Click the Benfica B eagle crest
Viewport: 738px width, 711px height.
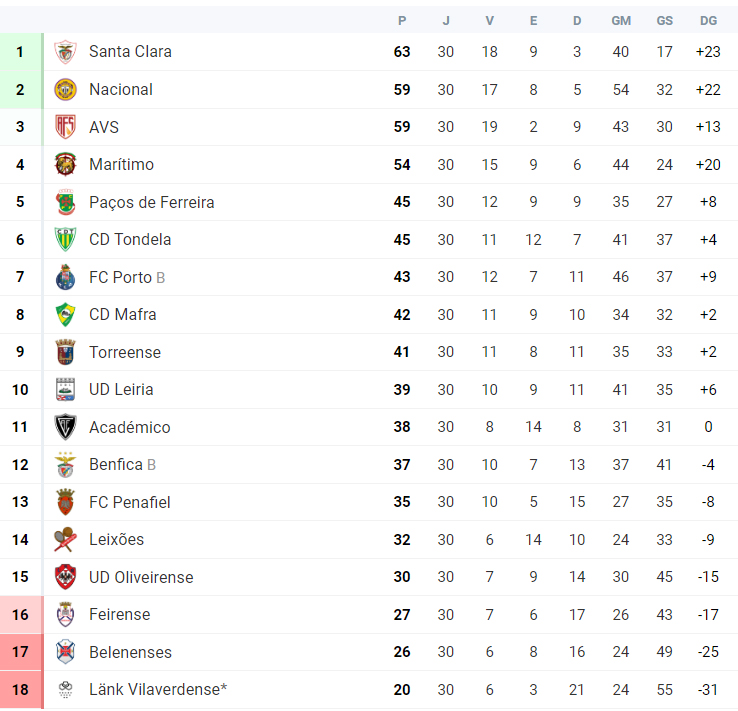[65, 464]
